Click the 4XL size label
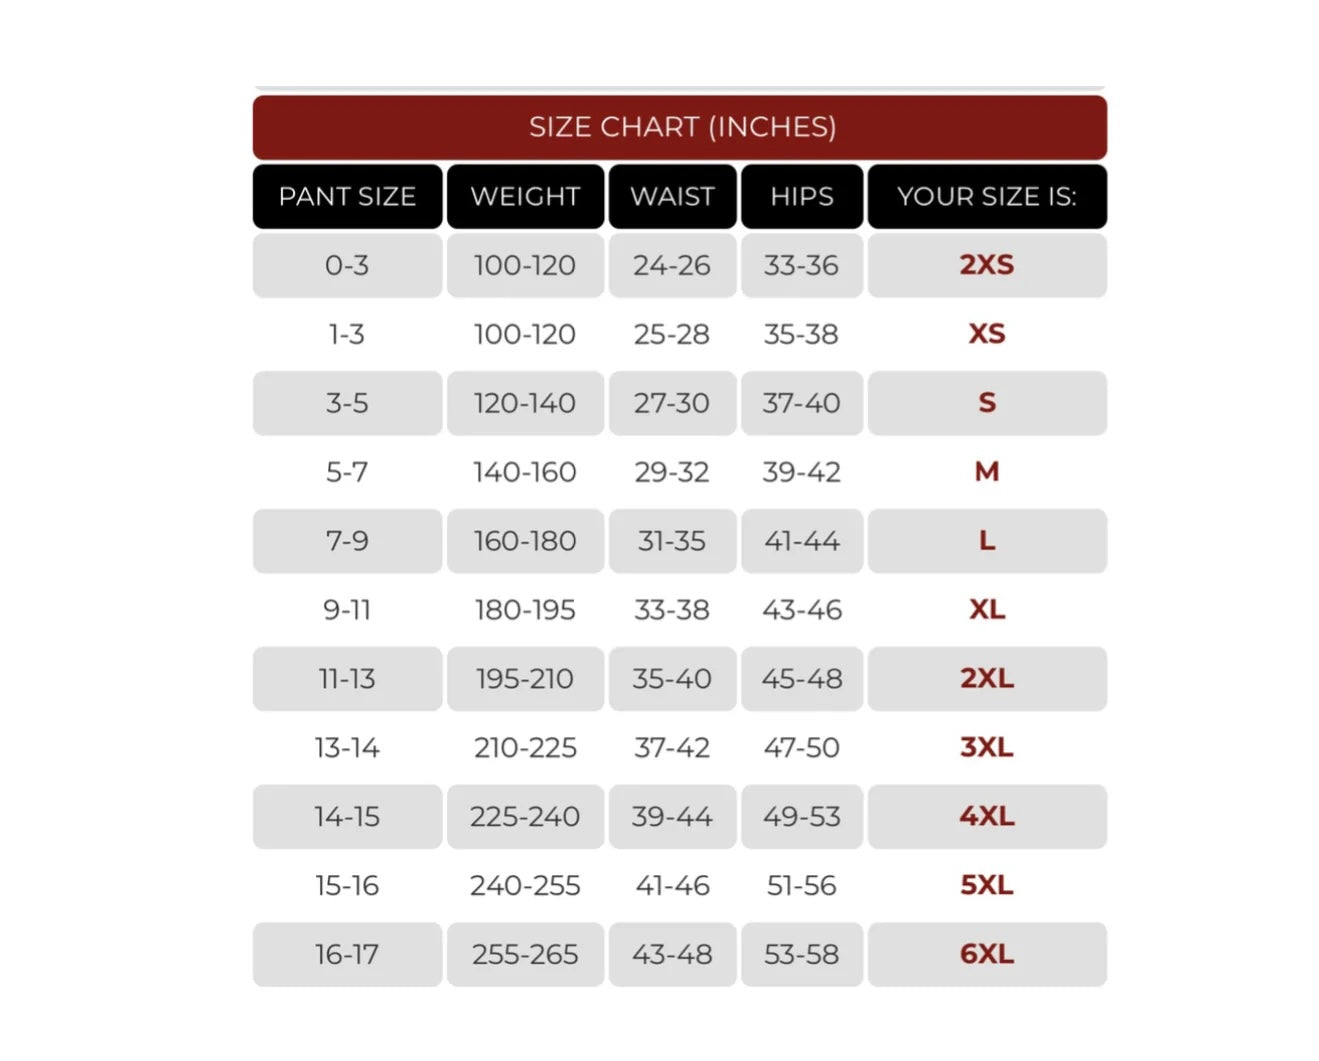The height and width of the screenshot is (1061, 1319). [x=986, y=816]
